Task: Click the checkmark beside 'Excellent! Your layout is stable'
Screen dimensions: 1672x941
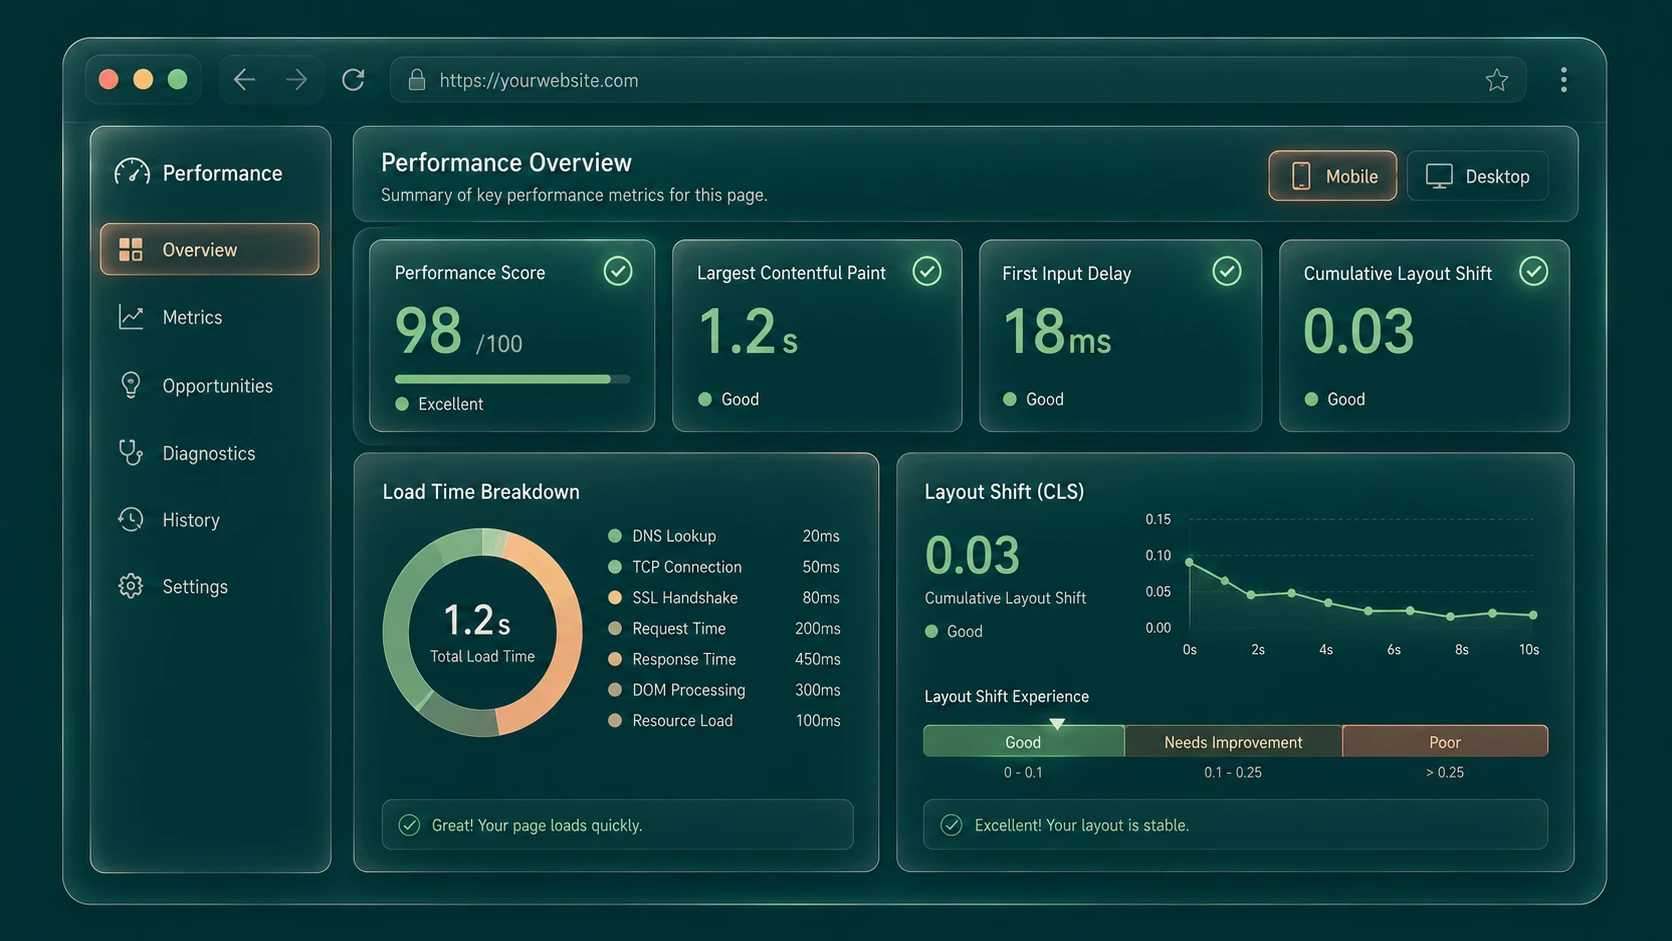Action: pos(951,825)
